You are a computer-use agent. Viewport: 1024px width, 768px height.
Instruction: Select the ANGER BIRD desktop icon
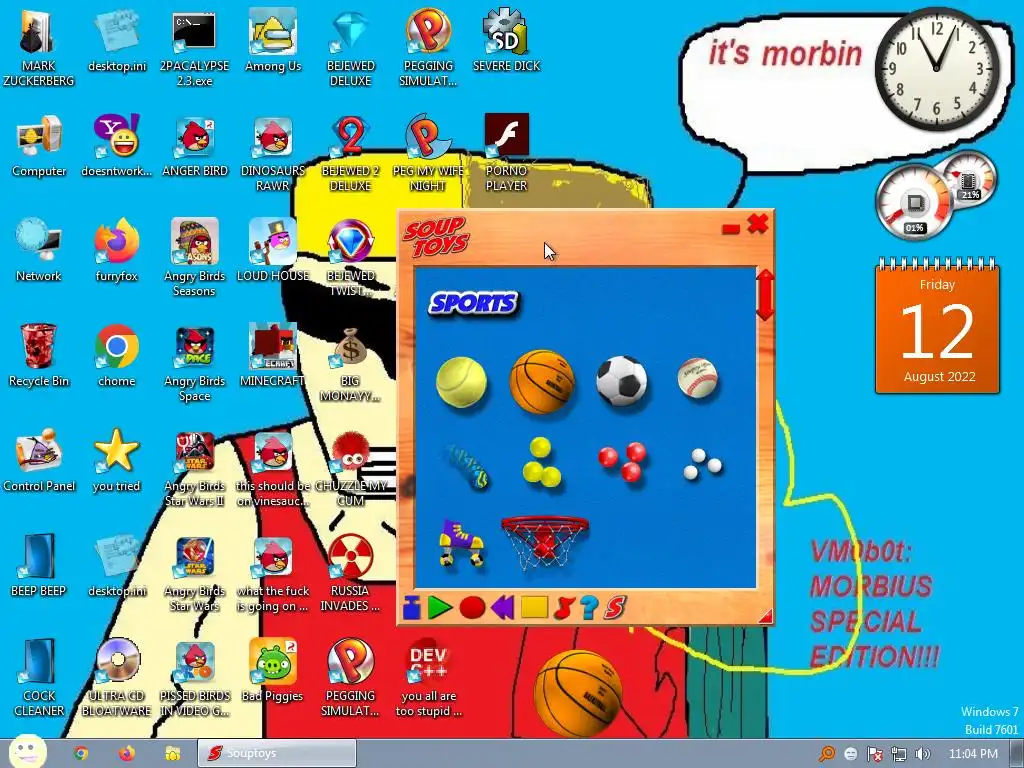[x=195, y=146]
